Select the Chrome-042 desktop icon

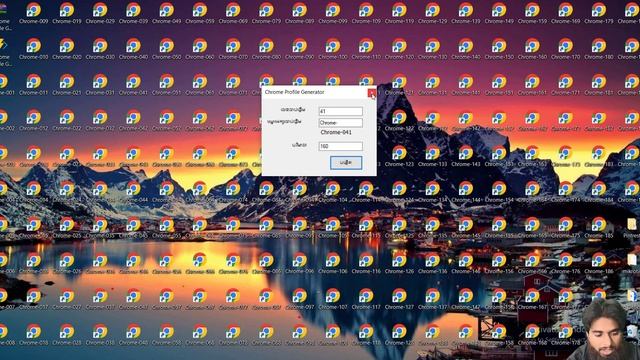pyautogui.click(x=133, y=120)
